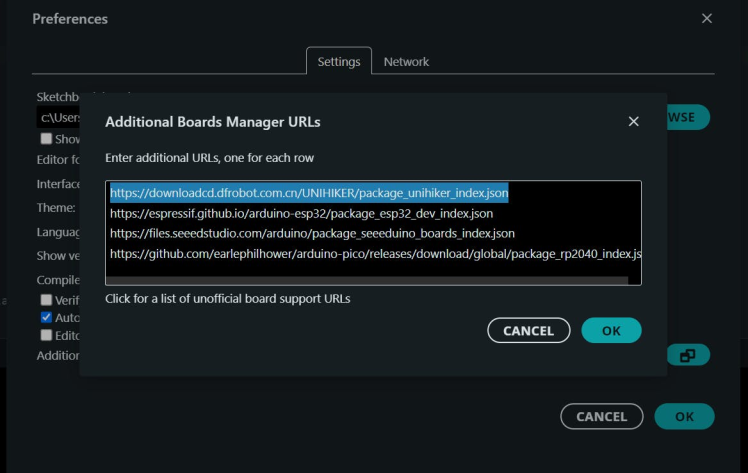Click the partially hidden BROWSE button
The image size is (748, 473).
(688, 117)
